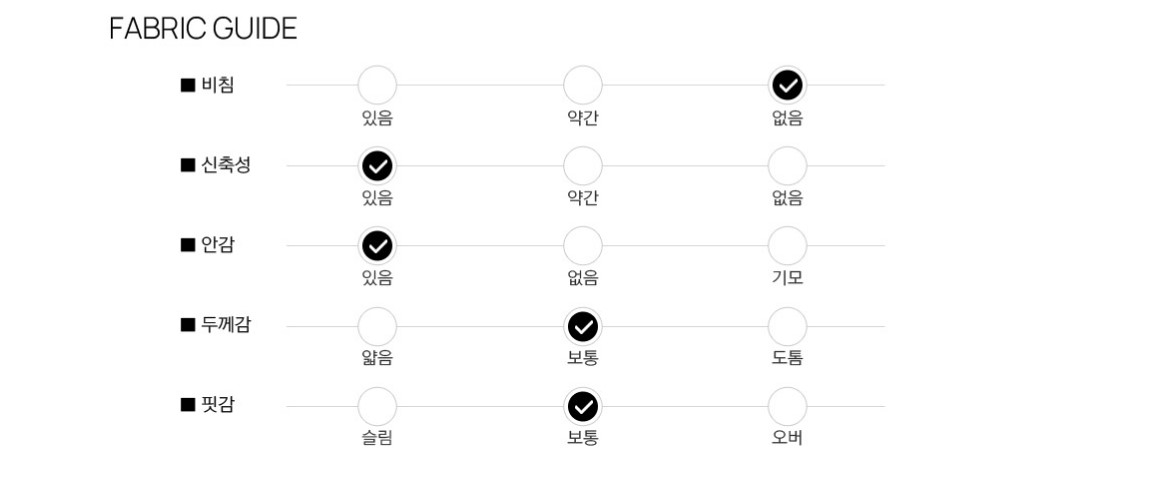Click the checked 핏감 보통 circle
Image resolution: width=1151 pixels, height=485 pixels.
point(583,406)
